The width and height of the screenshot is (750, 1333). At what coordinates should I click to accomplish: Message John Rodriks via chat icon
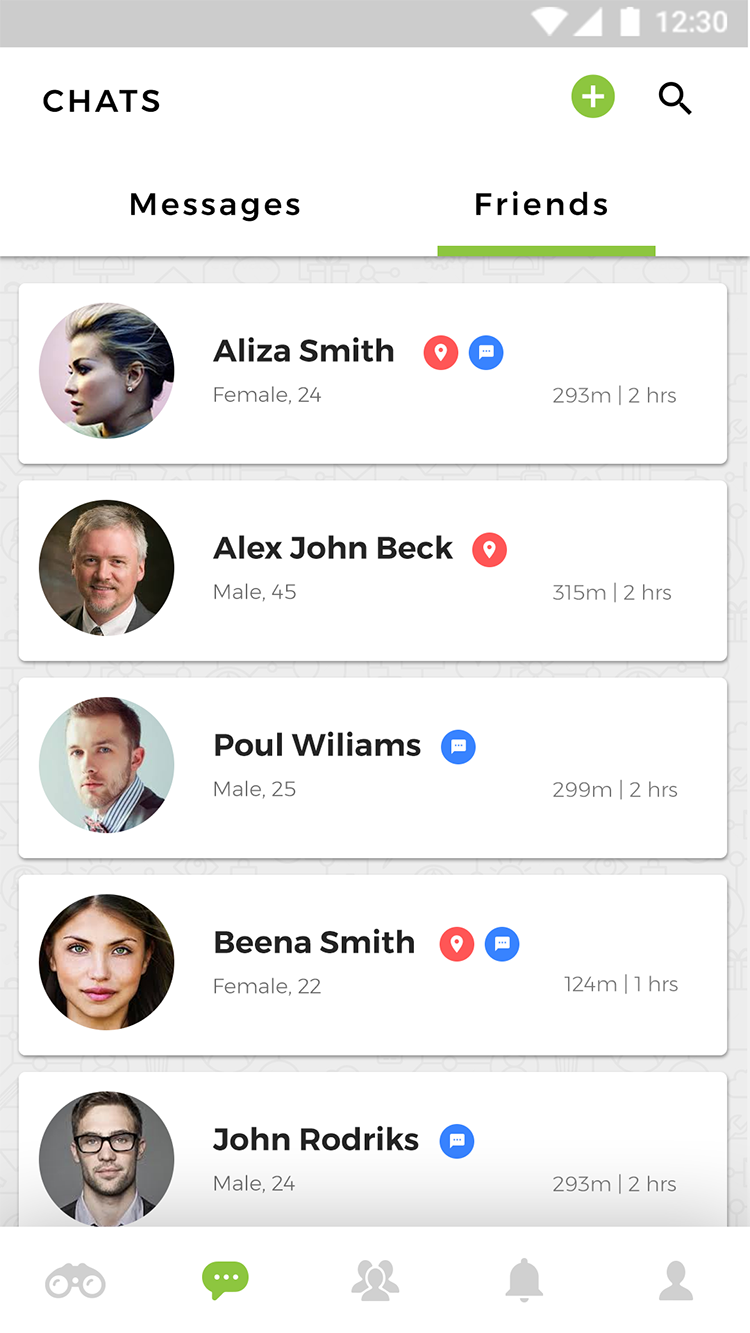click(456, 1140)
